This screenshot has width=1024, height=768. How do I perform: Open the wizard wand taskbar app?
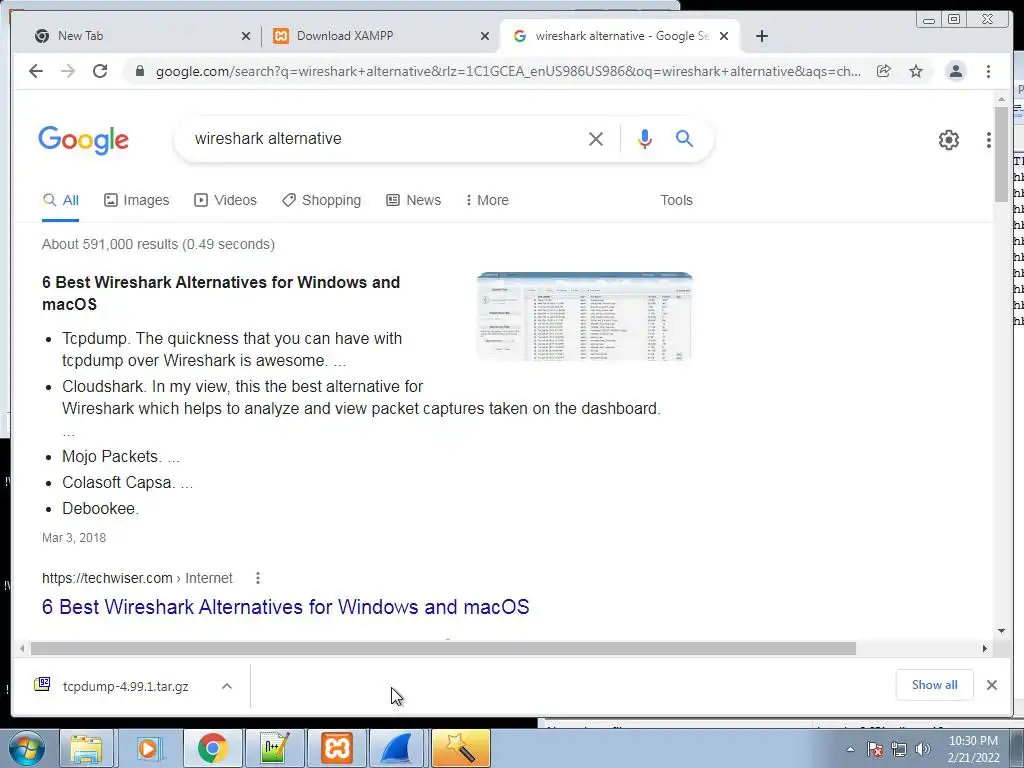pyautogui.click(x=460, y=748)
